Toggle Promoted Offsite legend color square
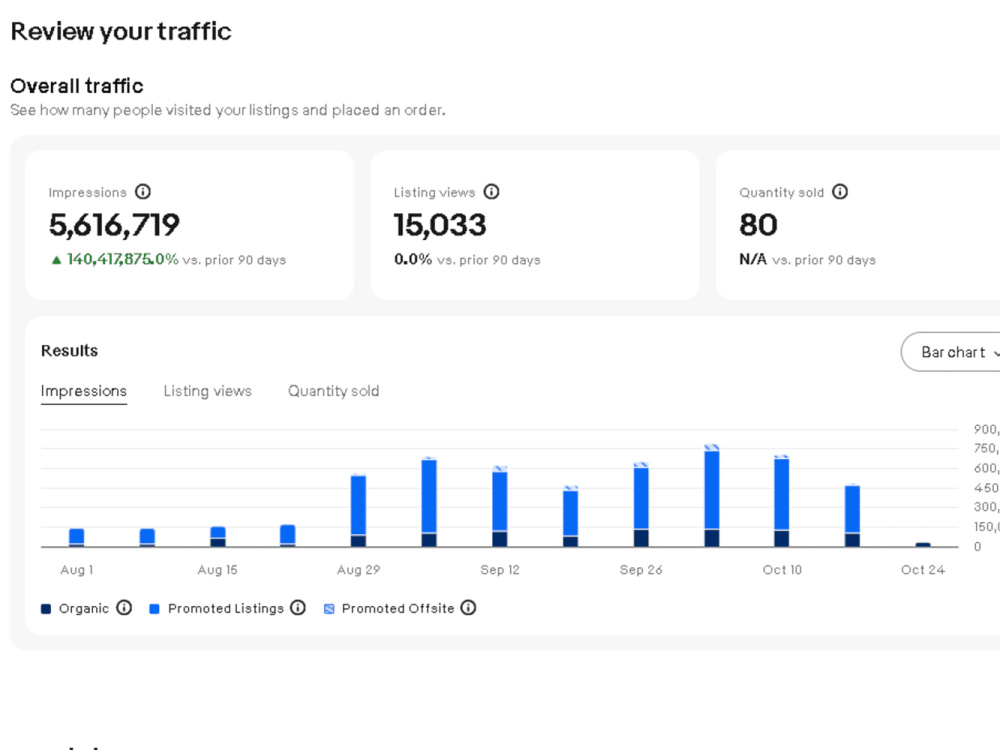Screen dimensions: 1000x750 click(x=329, y=609)
